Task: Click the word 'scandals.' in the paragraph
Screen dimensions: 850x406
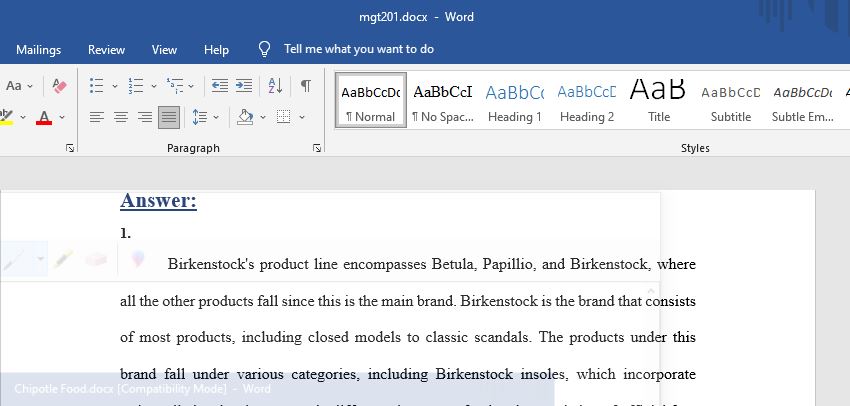Action: click(504, 337)
